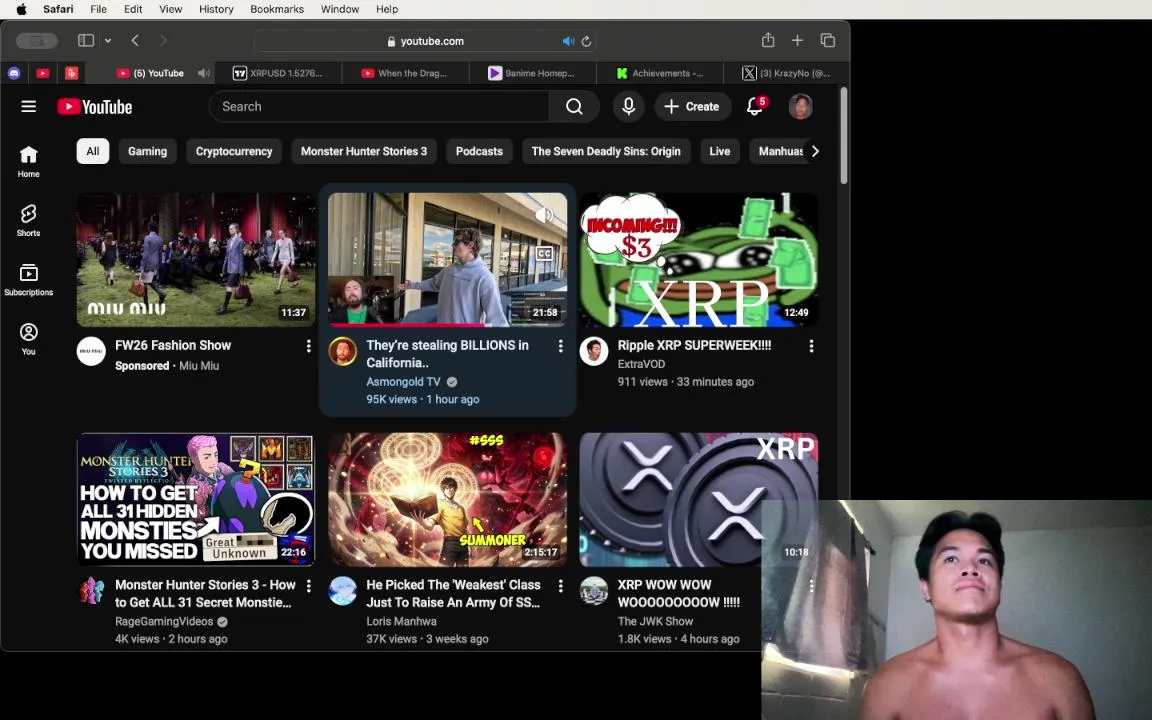Screen dimensions: 1152x720
Task: Select the All filter chip
Action: [x=93, y=151]
